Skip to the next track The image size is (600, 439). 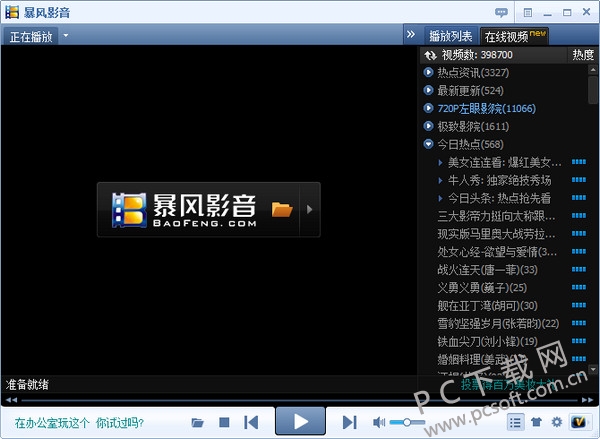(x=349, y=422)
